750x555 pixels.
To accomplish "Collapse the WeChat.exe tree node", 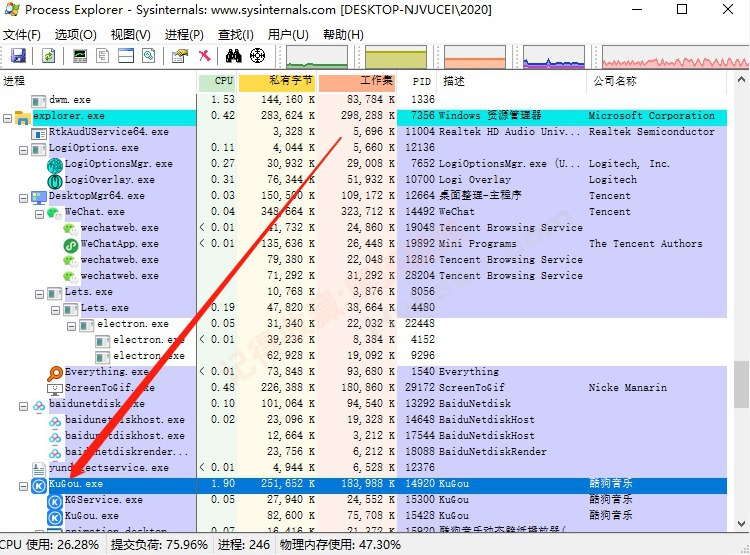I will click(x=39, y=214).
